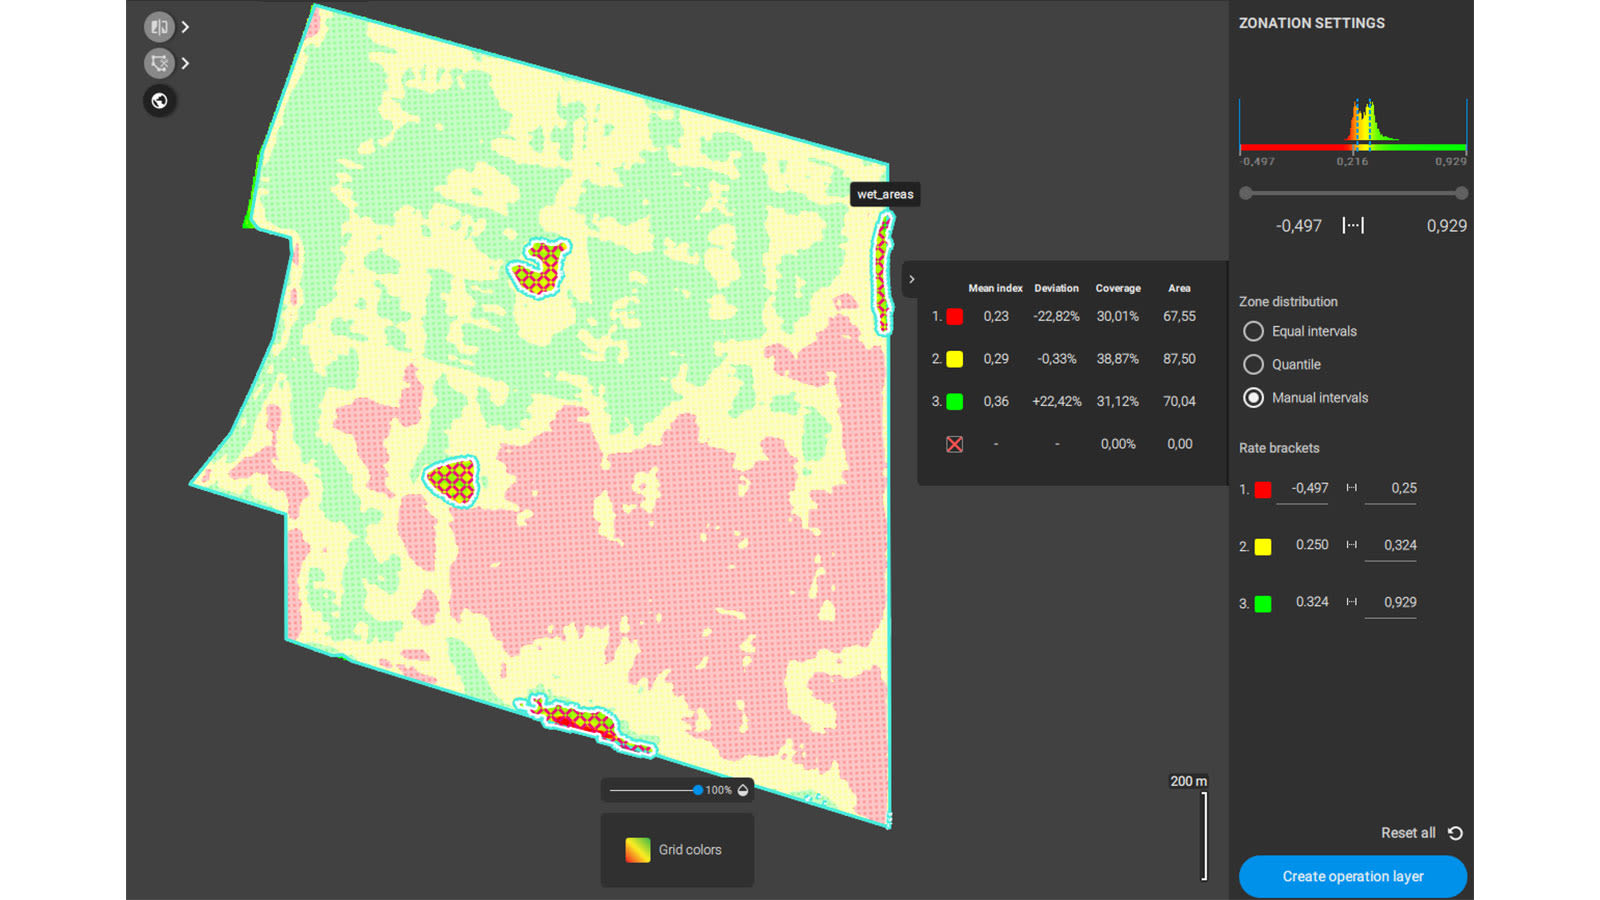Enable Manual intervals distribution
Screen dimensions: 1600x900
1253,397
